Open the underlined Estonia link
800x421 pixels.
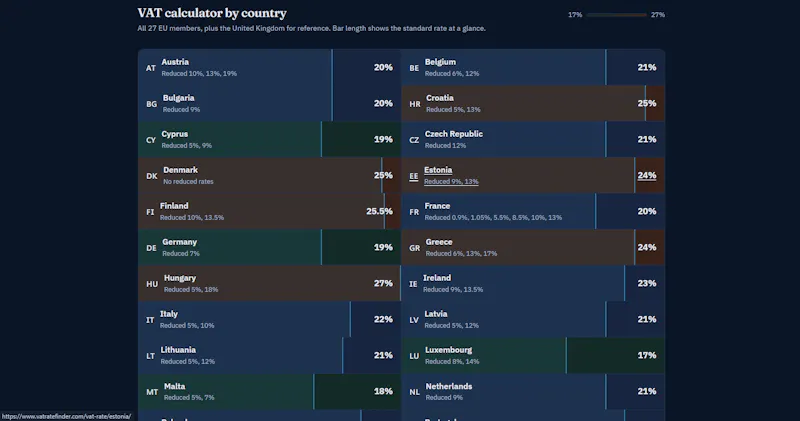point(438,170)
